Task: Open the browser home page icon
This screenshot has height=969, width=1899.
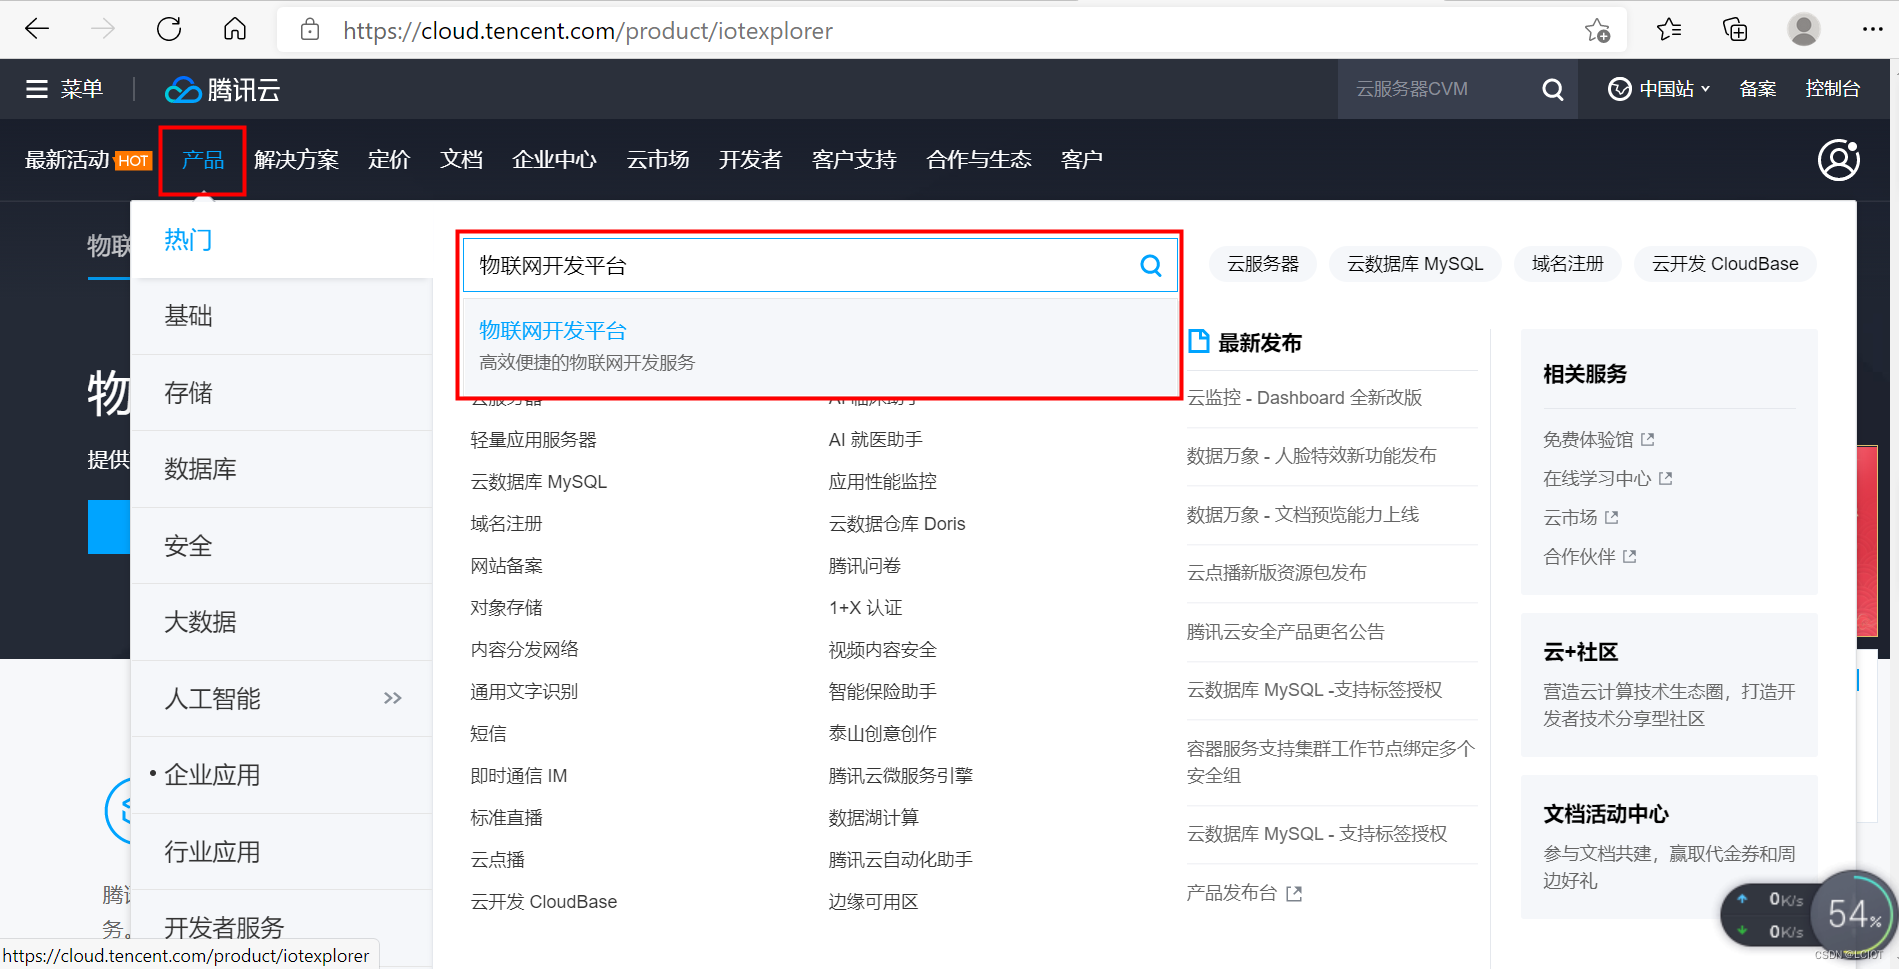Action: (x=235, y=30)
